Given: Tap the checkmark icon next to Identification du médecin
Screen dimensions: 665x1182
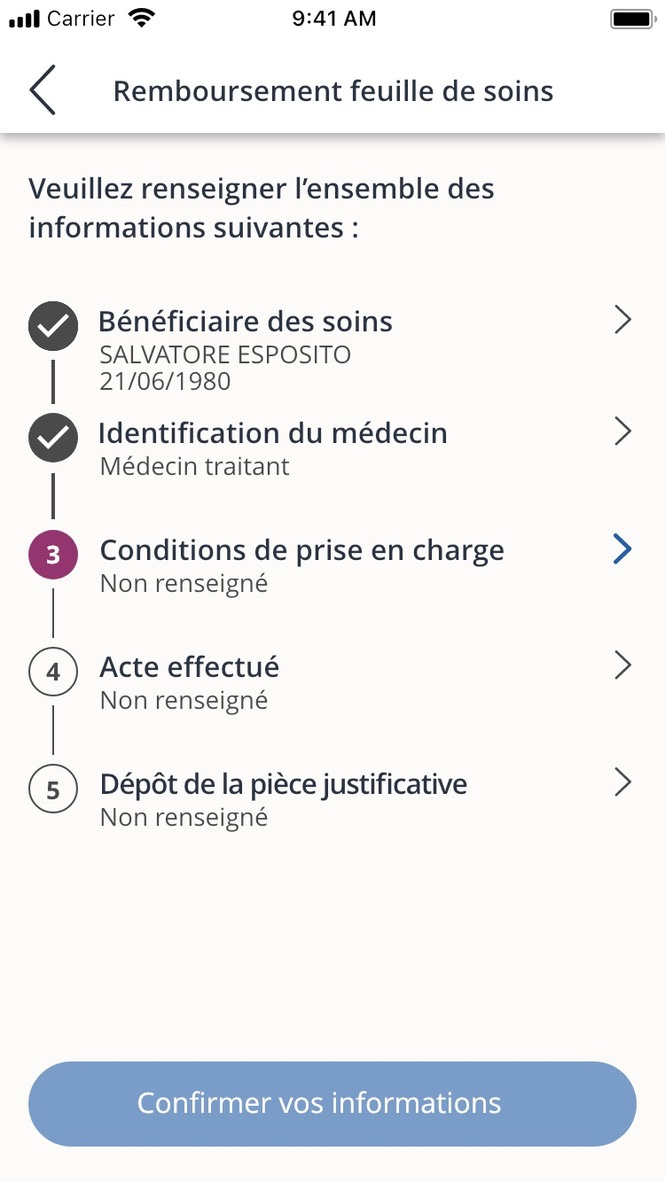Looking at the screenshot, I should (52, 437).
